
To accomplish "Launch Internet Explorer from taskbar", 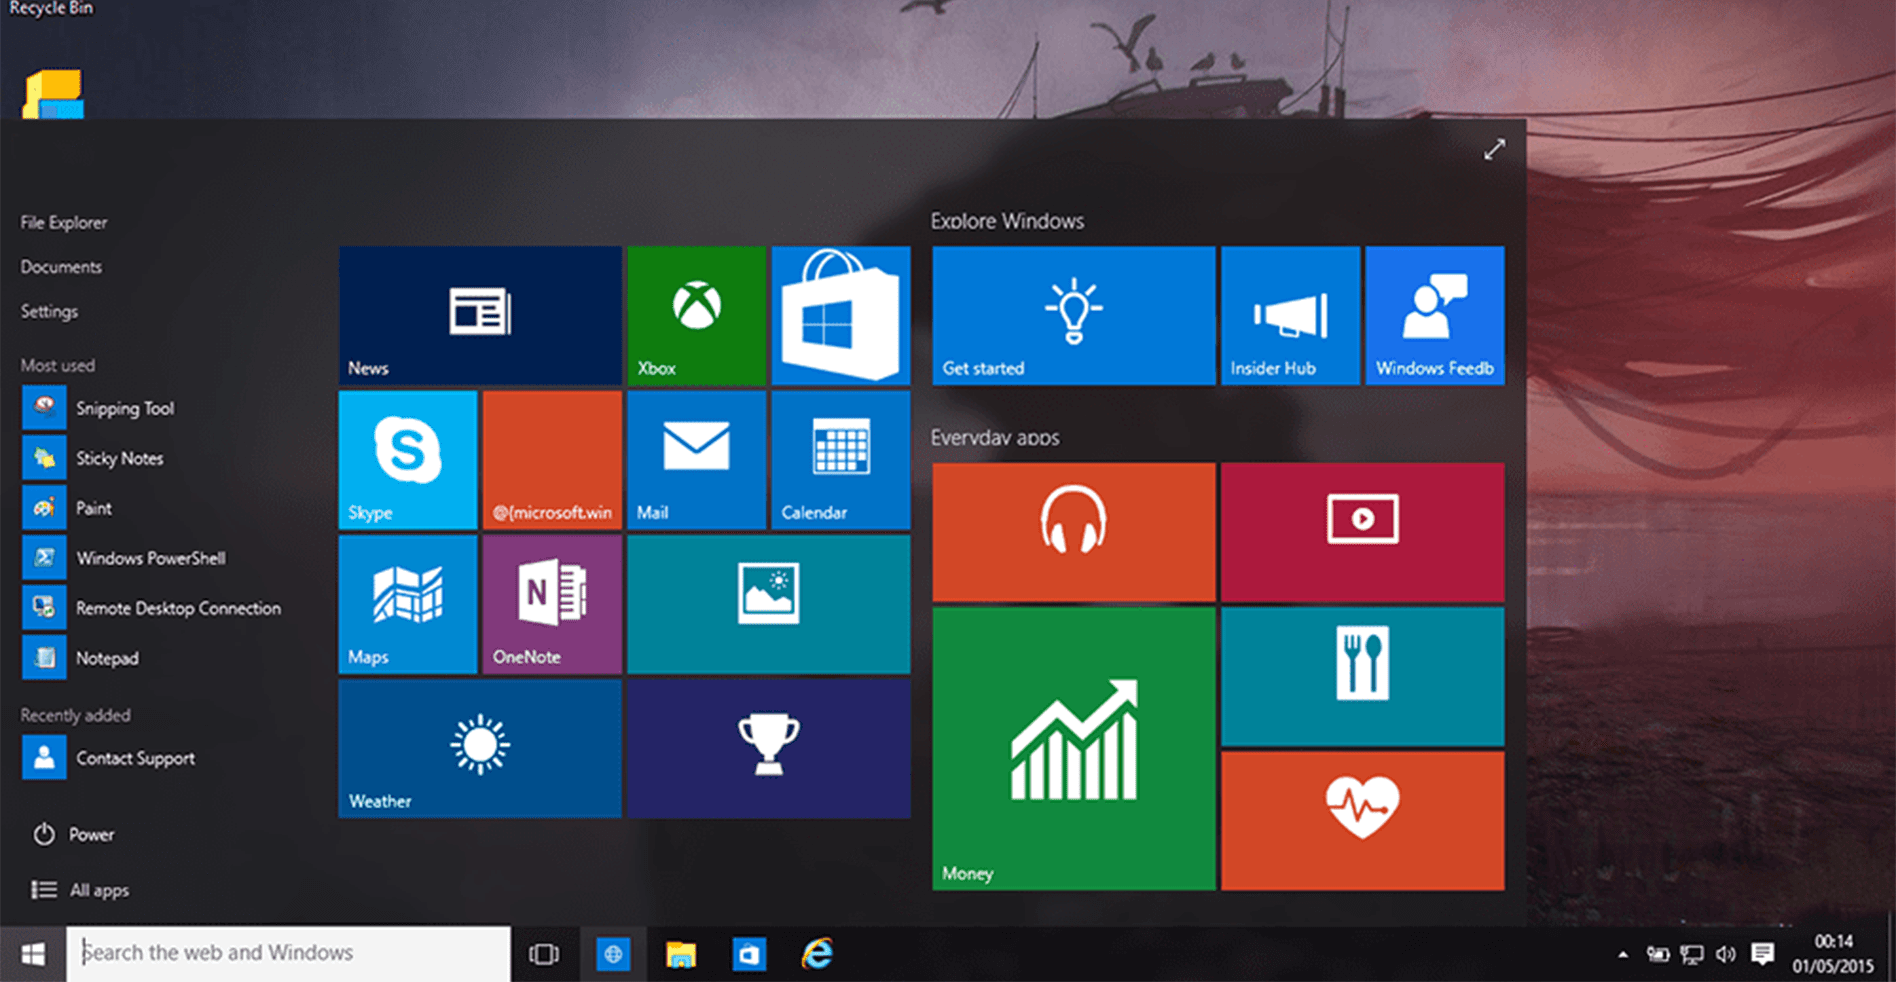I will (x=817, y=954).
